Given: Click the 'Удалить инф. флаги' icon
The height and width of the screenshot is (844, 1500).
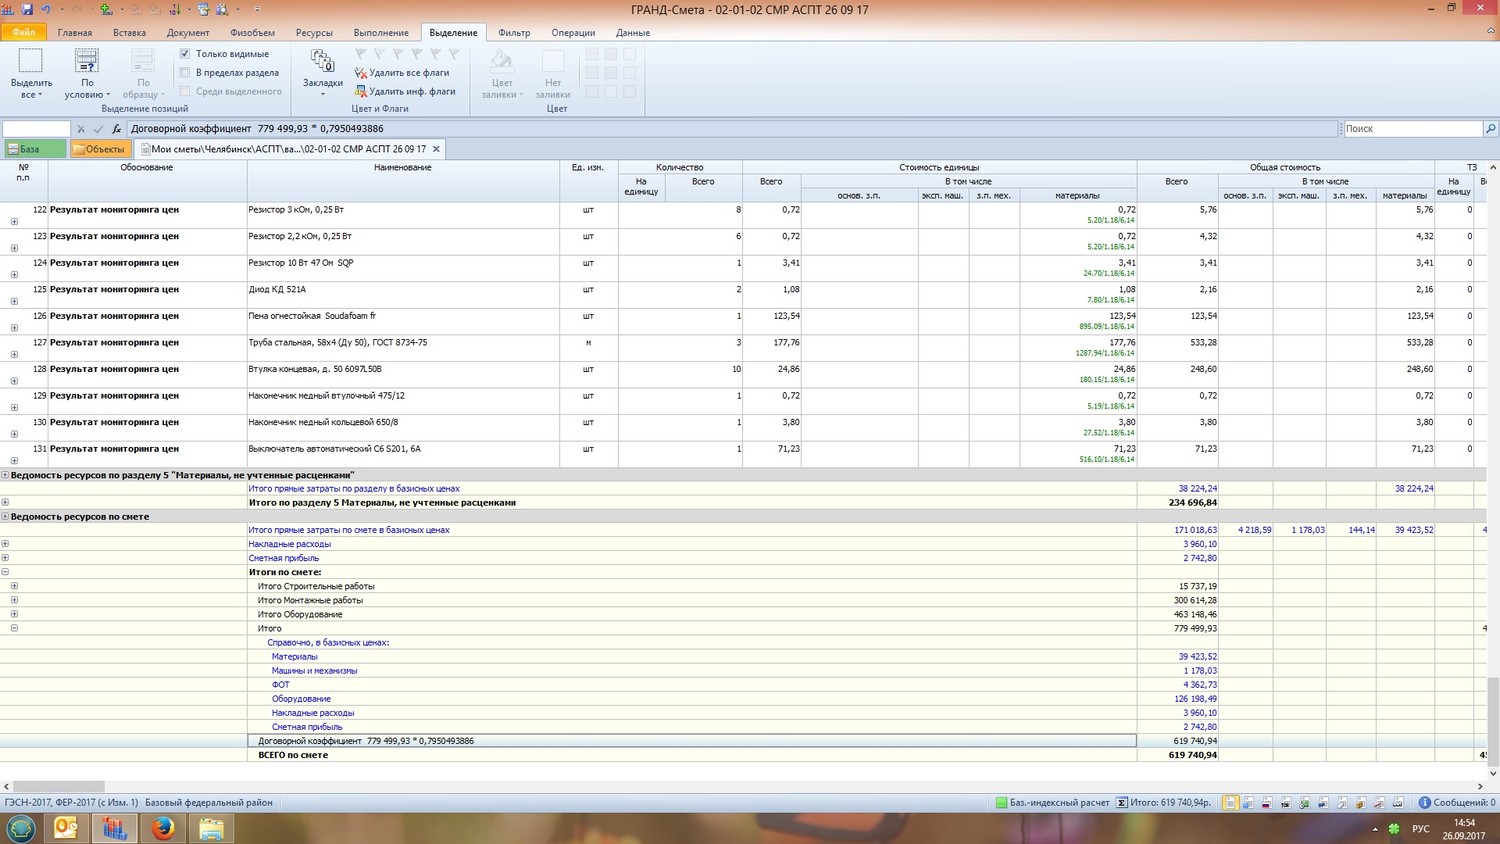Looking at the screenshot, I should [361, 91].
